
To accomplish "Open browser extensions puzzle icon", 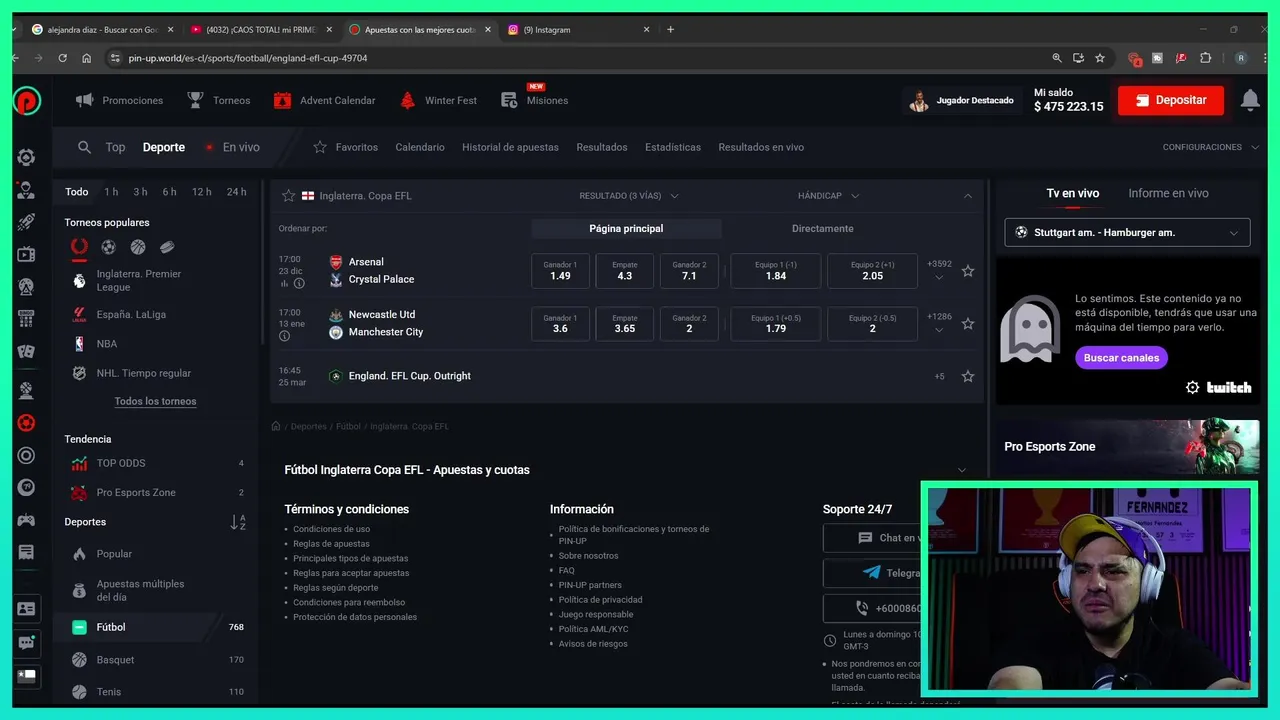I will (x=1205, y=58).
